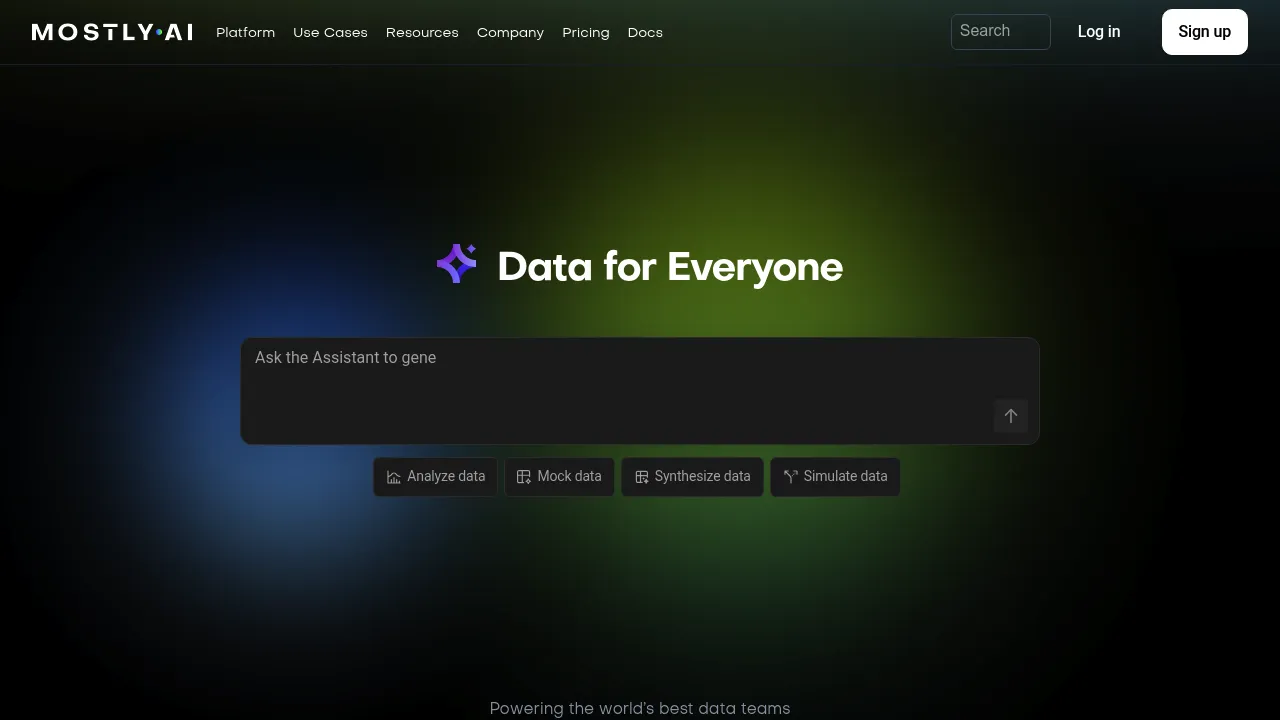Open the Platform menu
1280x720 pixels.
(x=246, y=32)
